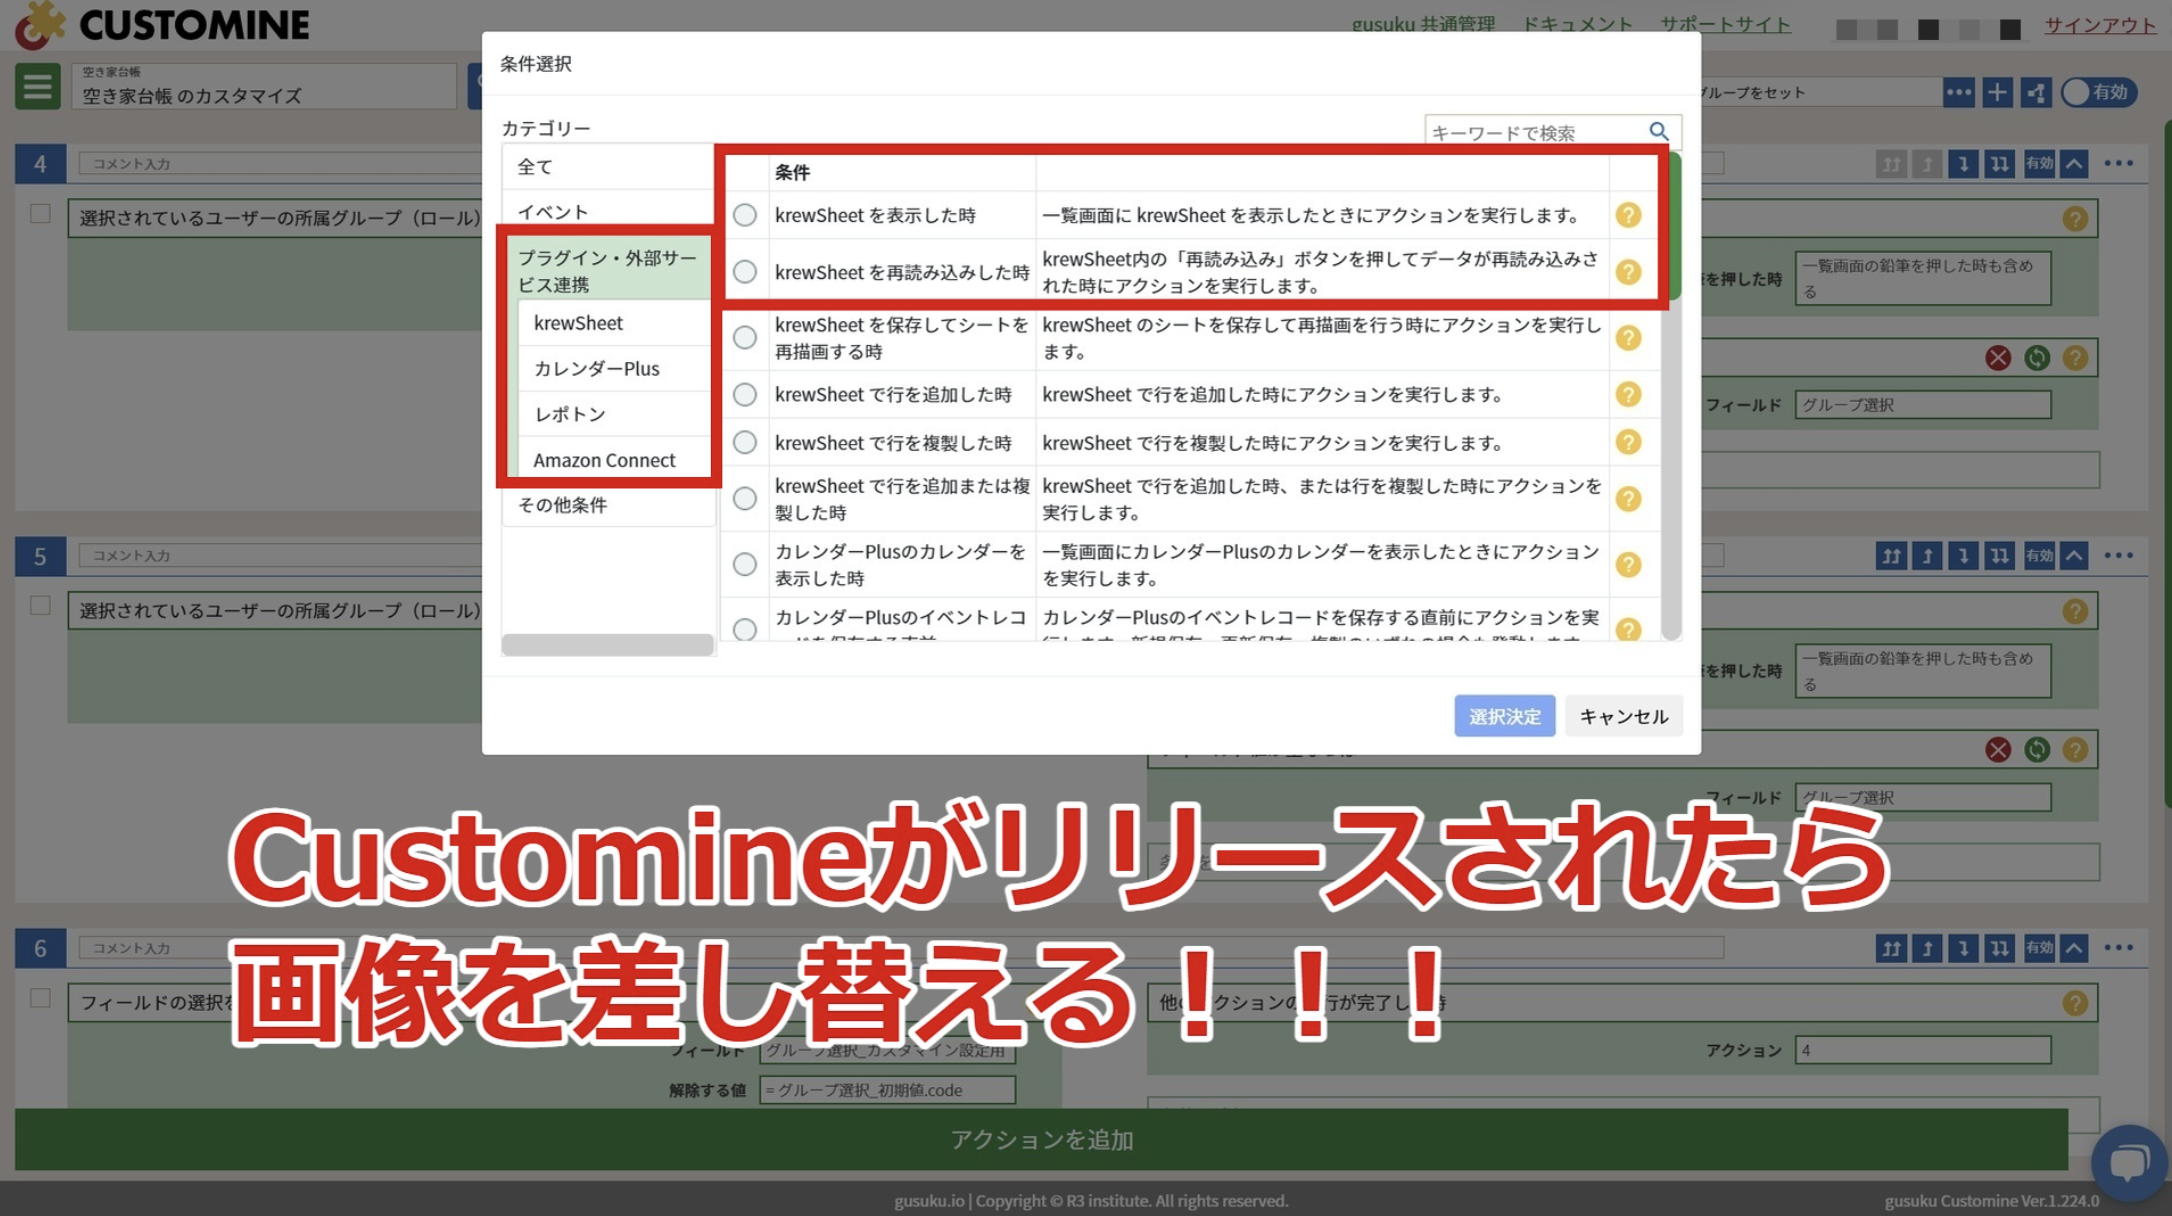Move action 5 down with arrow icon
The image size is (2172, 1216).
tap(1963, 556)
